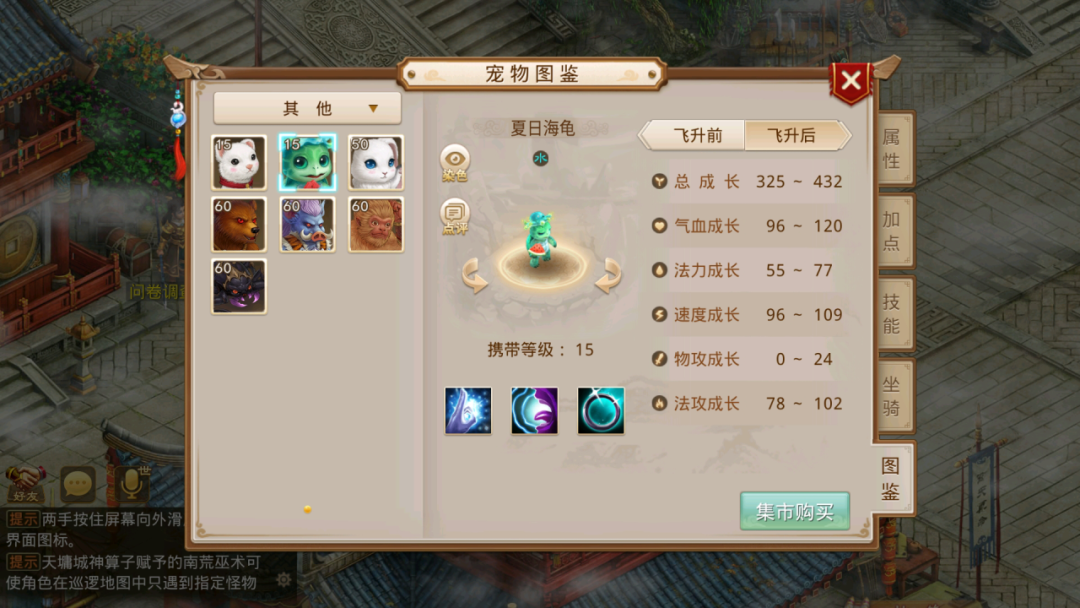The image size is (1080, 608).
Task: Select the level 60 brown bear thumbnail
Action: (x=238, y=224)
